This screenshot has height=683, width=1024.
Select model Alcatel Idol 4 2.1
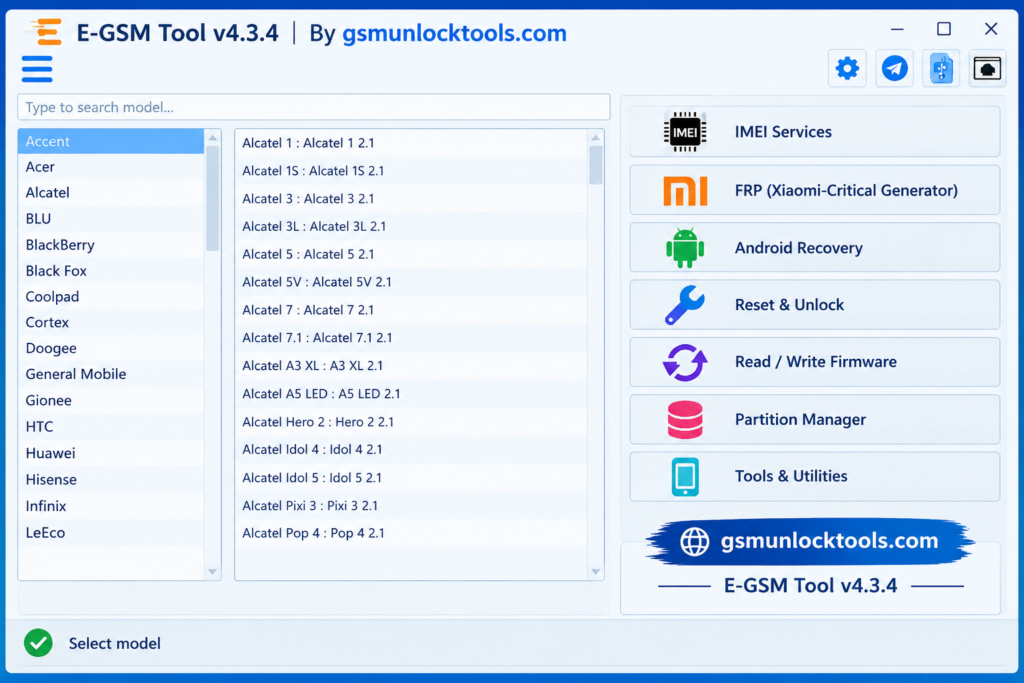coord(411,449)
